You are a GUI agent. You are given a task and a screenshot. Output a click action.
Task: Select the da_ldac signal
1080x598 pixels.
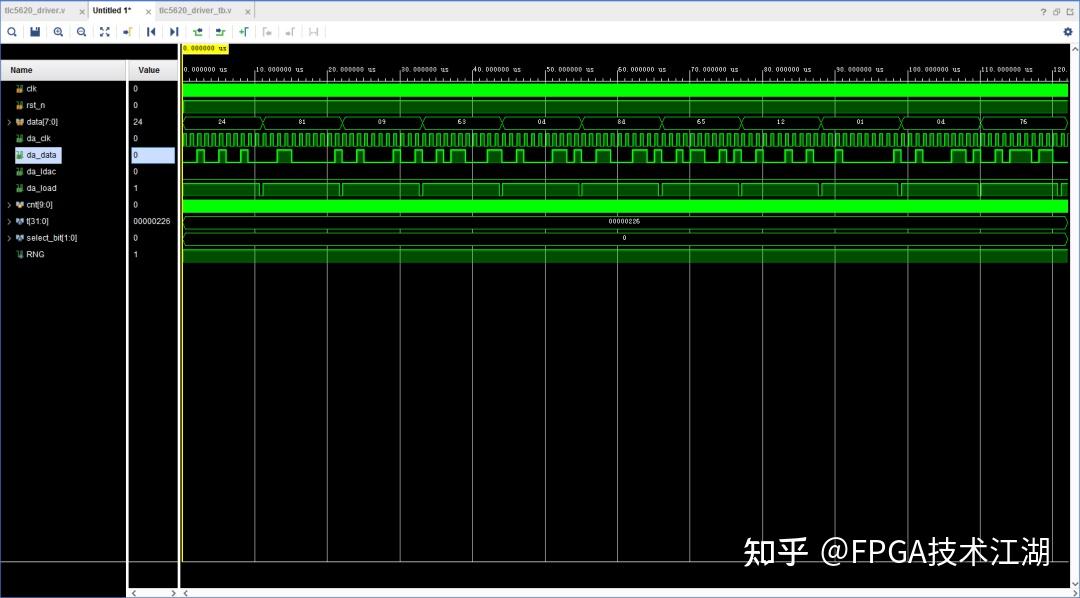(41, 172)
